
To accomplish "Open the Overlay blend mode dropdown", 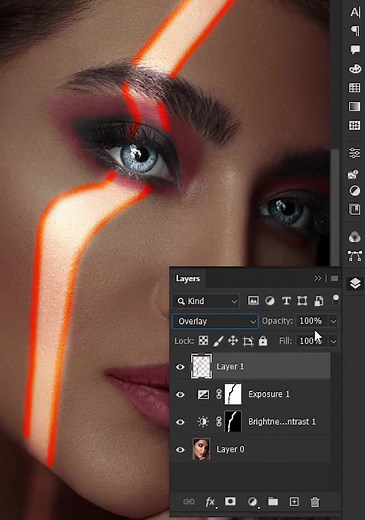I will click(x=215, y=321).
